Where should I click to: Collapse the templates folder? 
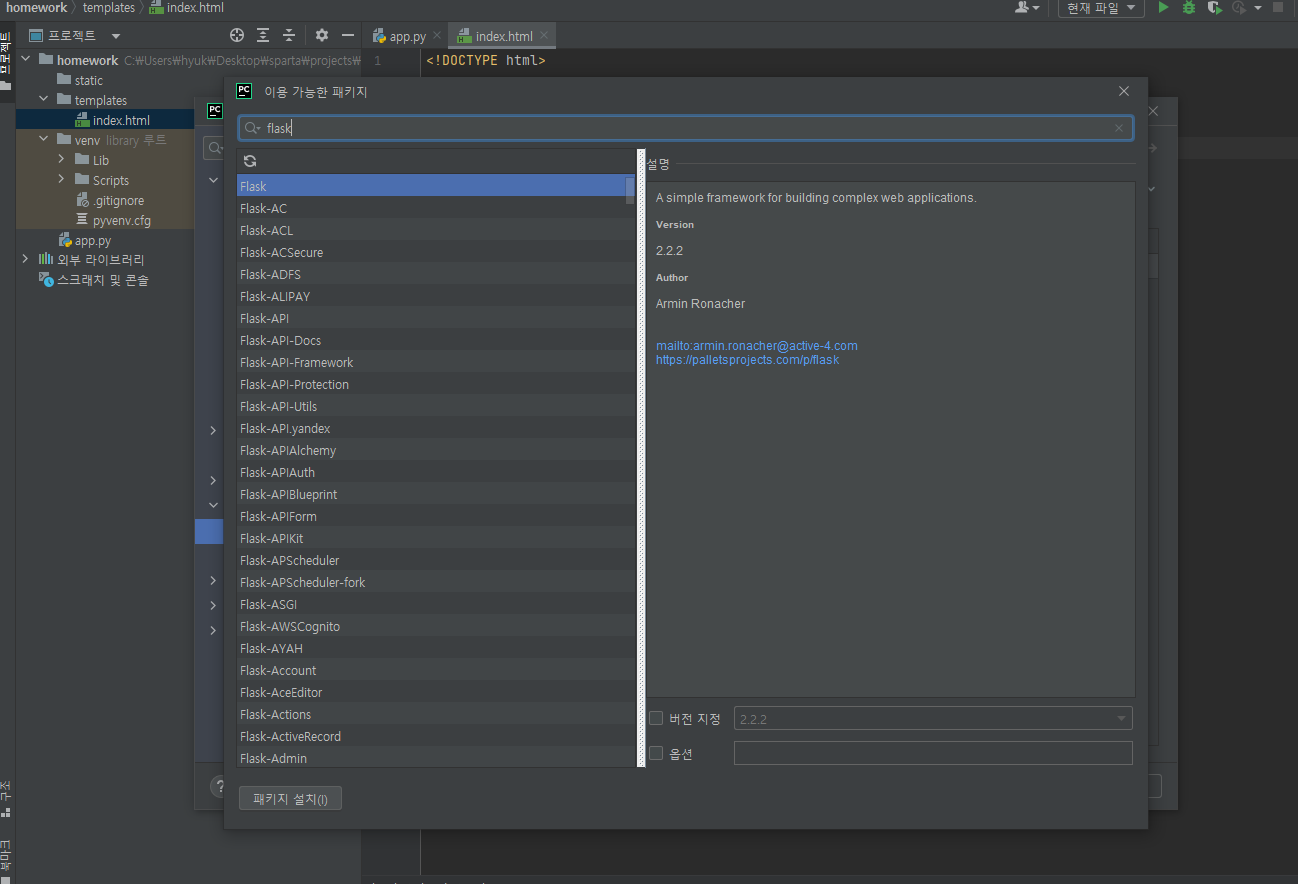44,100
